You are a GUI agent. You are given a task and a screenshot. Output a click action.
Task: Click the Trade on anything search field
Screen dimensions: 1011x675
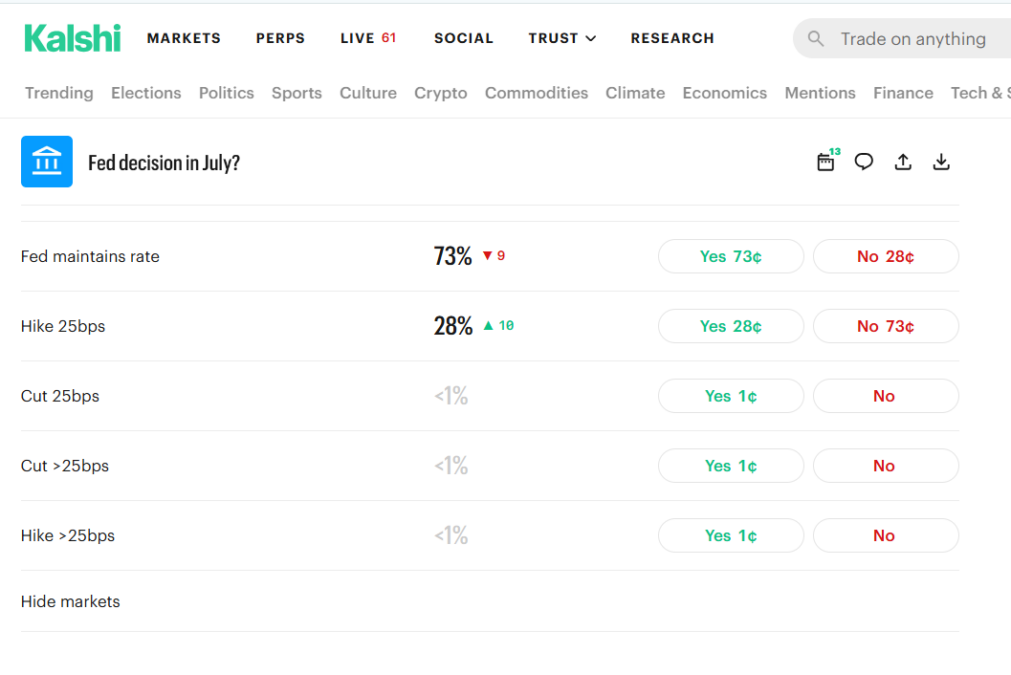(903, 39)
